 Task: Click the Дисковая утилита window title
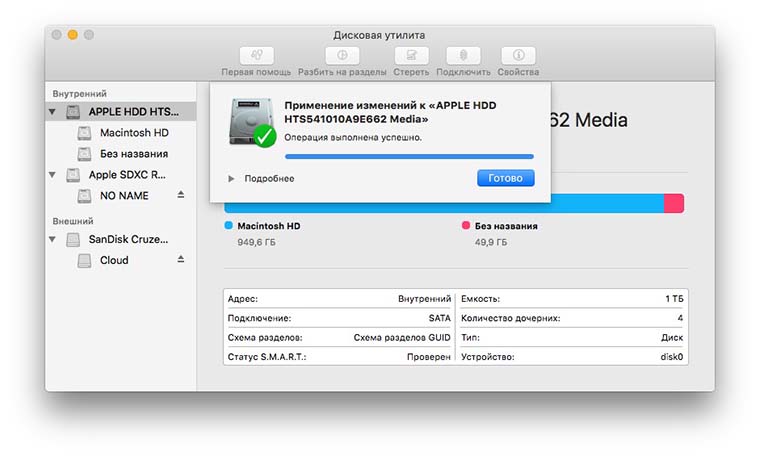(x=379, y=35)
